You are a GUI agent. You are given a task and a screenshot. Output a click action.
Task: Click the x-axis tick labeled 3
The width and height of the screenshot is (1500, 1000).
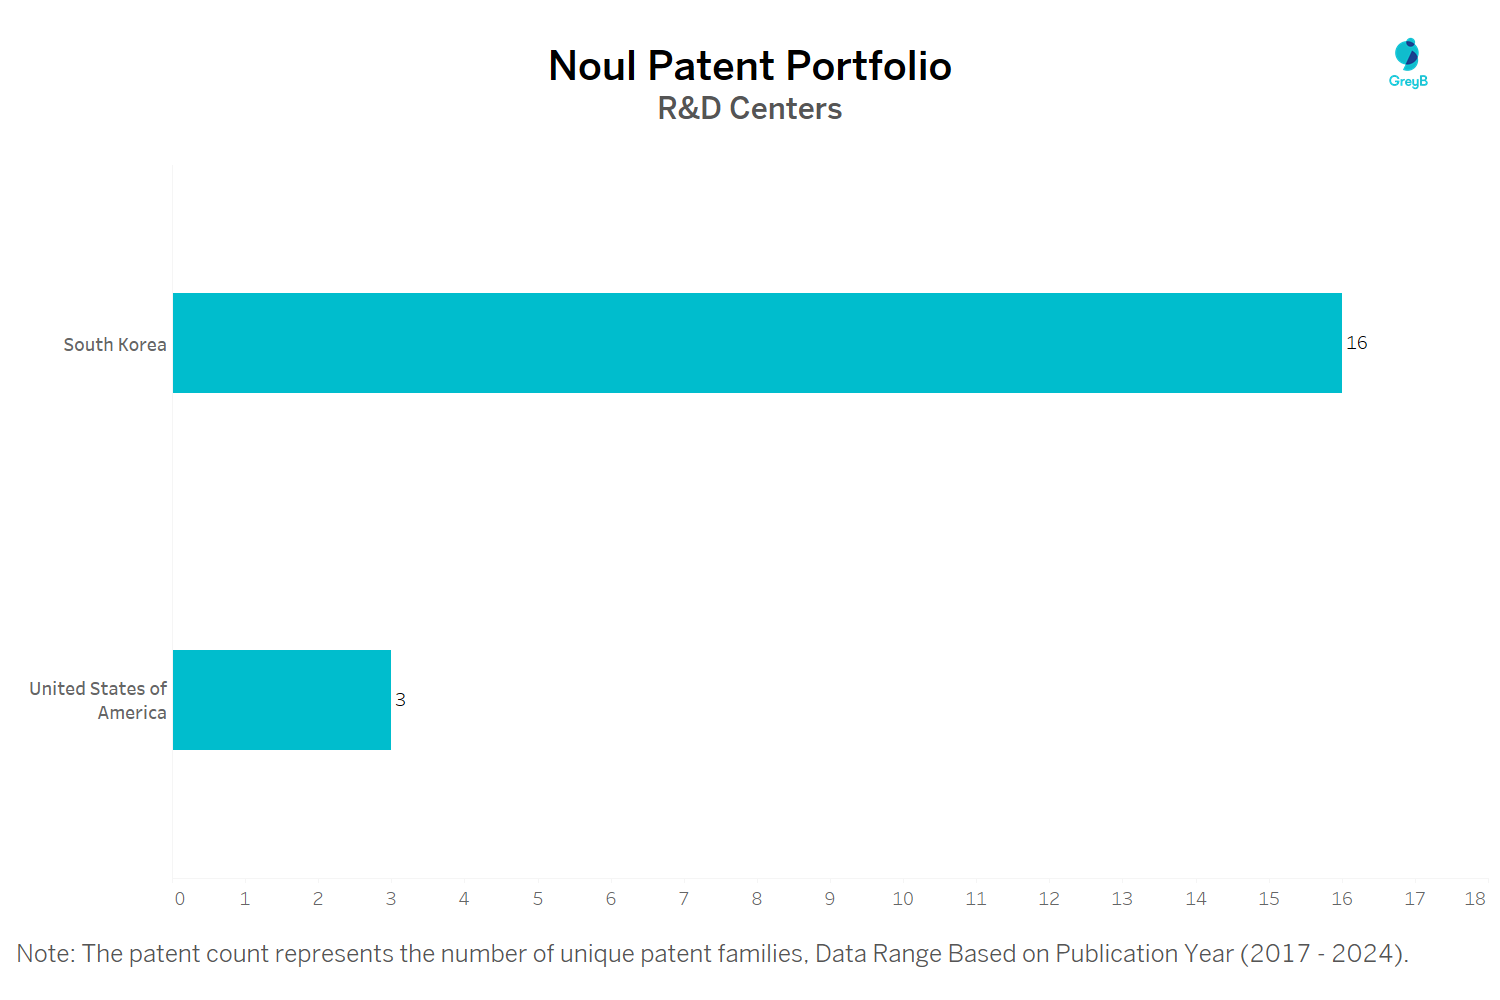point(391,899)
